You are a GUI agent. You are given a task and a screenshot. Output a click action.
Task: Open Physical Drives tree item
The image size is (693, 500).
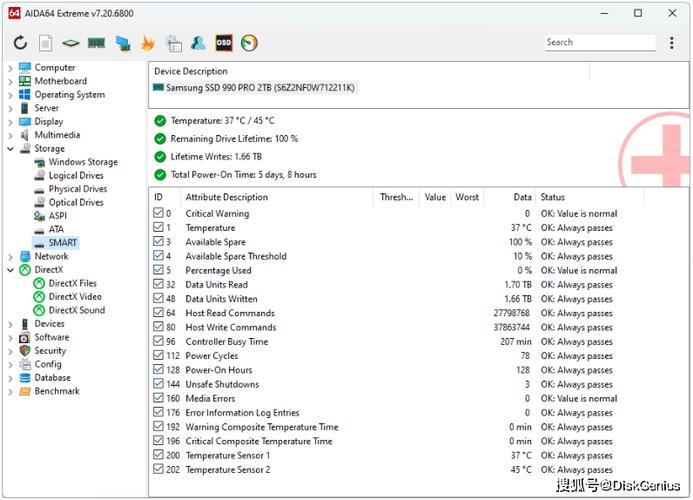click(77, 189)
